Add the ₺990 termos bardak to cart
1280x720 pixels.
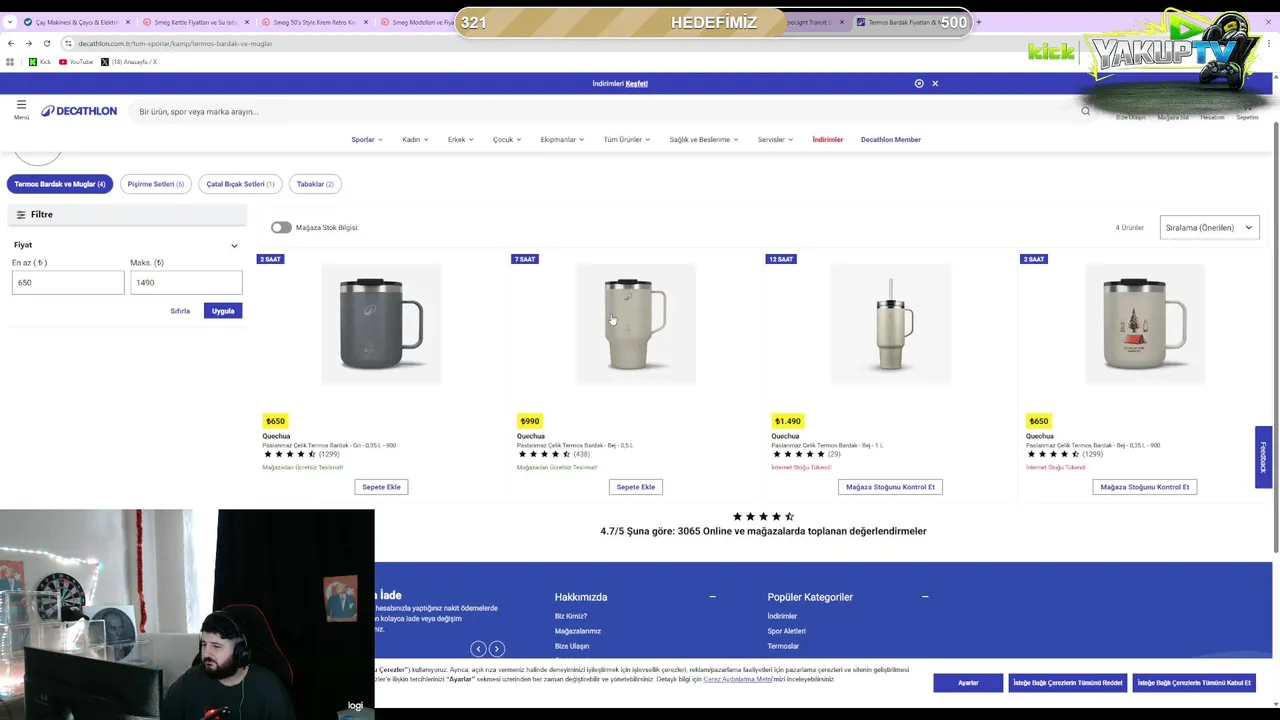tap(636, 487)
